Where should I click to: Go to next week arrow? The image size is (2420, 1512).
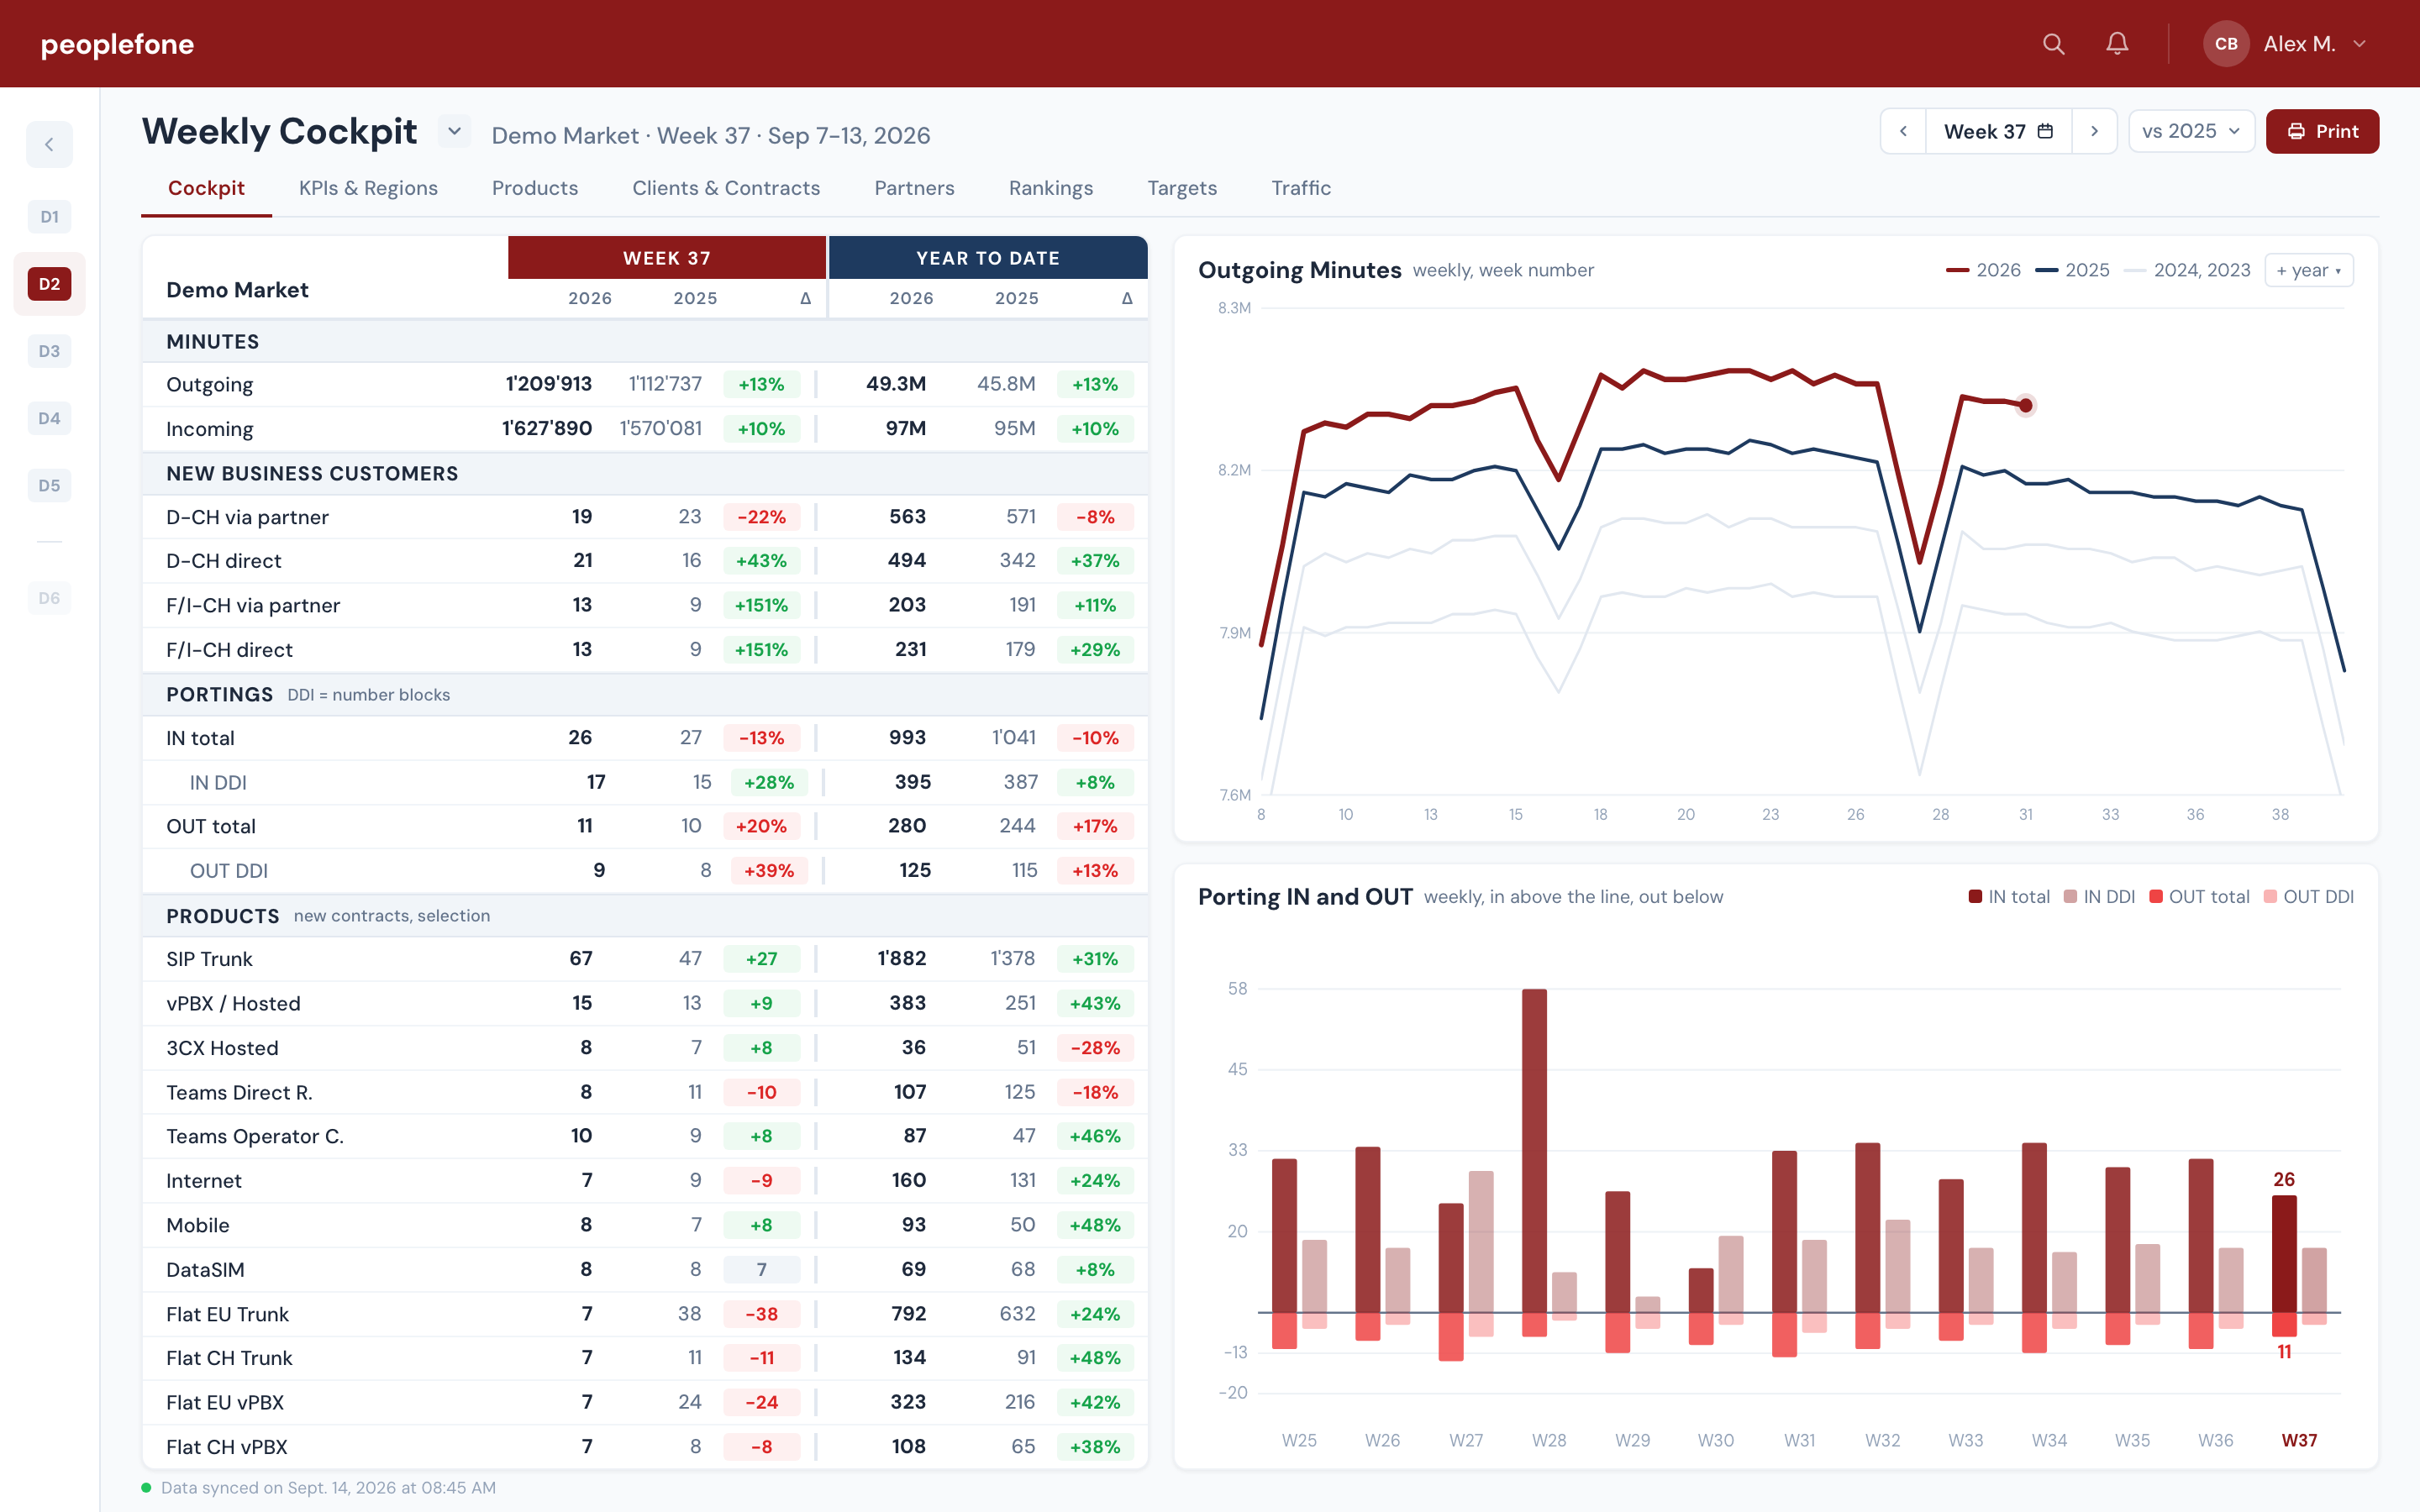click(2094, 132)
